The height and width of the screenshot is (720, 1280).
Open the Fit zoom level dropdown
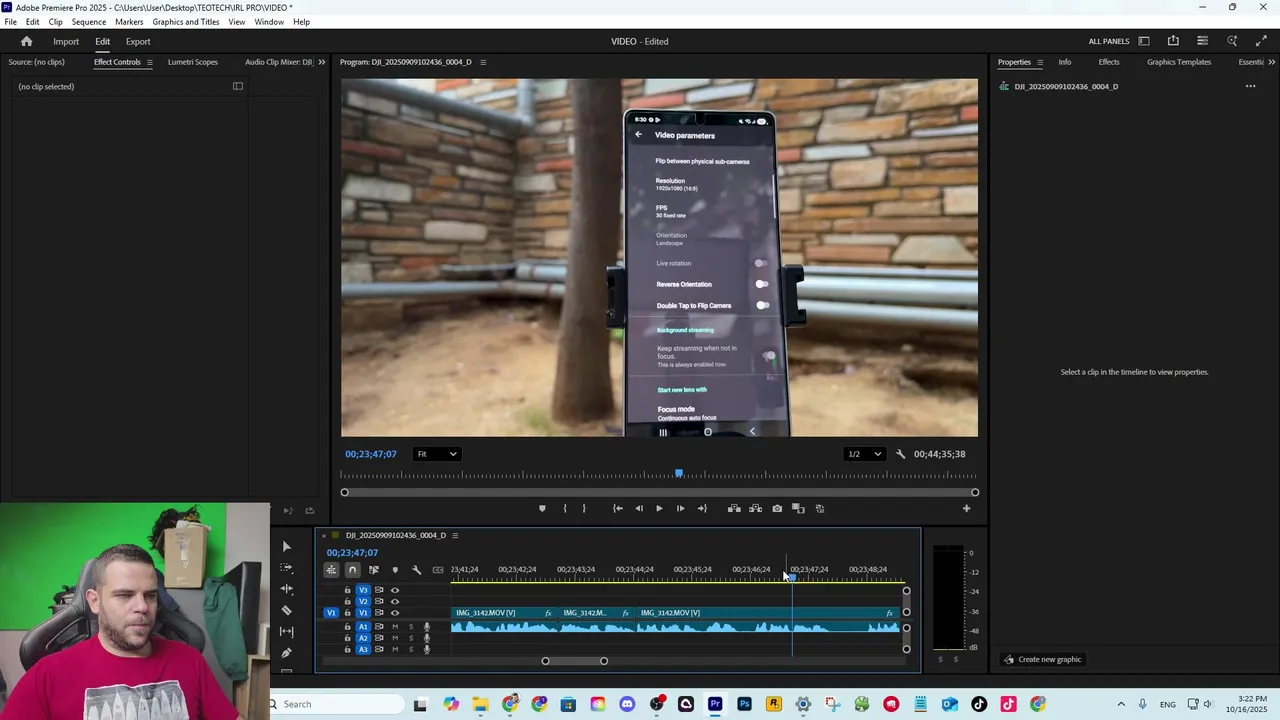(437, 454)
